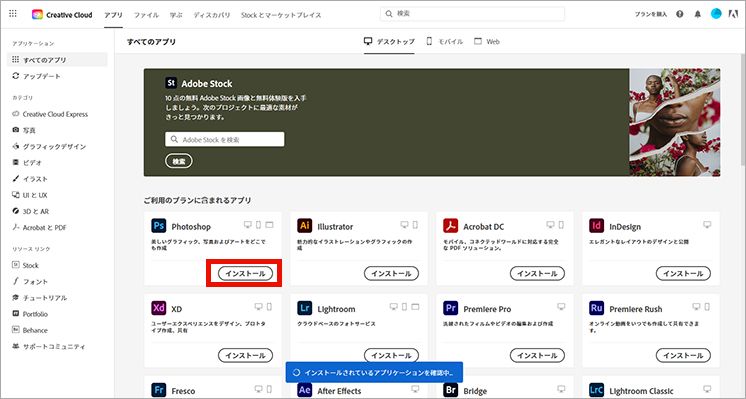The width and height of the screenshot is (746, 399).
Task: Install Premiere Rush with the インストール button
Action: (684, 355)
